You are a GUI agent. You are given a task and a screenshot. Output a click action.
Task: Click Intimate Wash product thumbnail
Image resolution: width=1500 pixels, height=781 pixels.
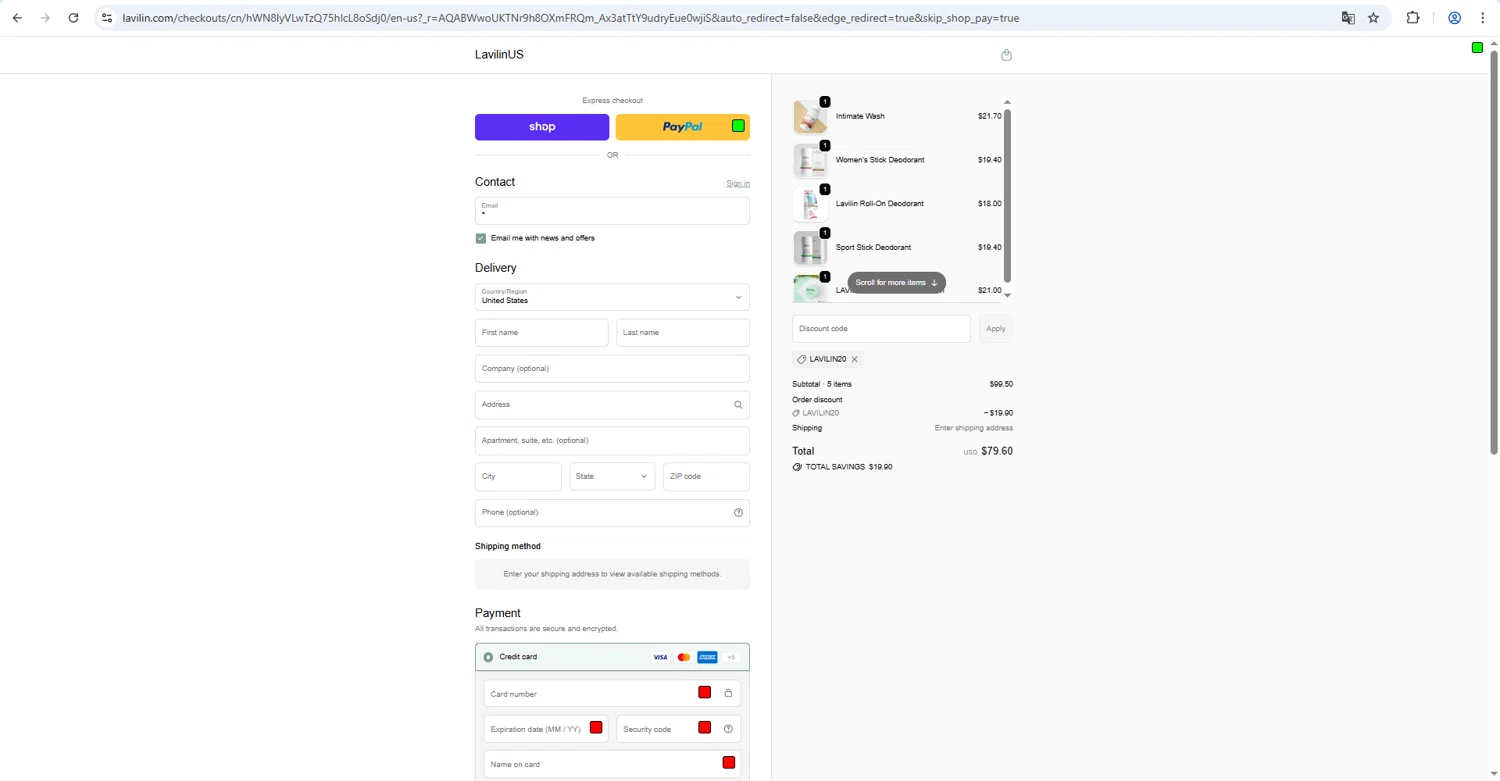point(810,117)
